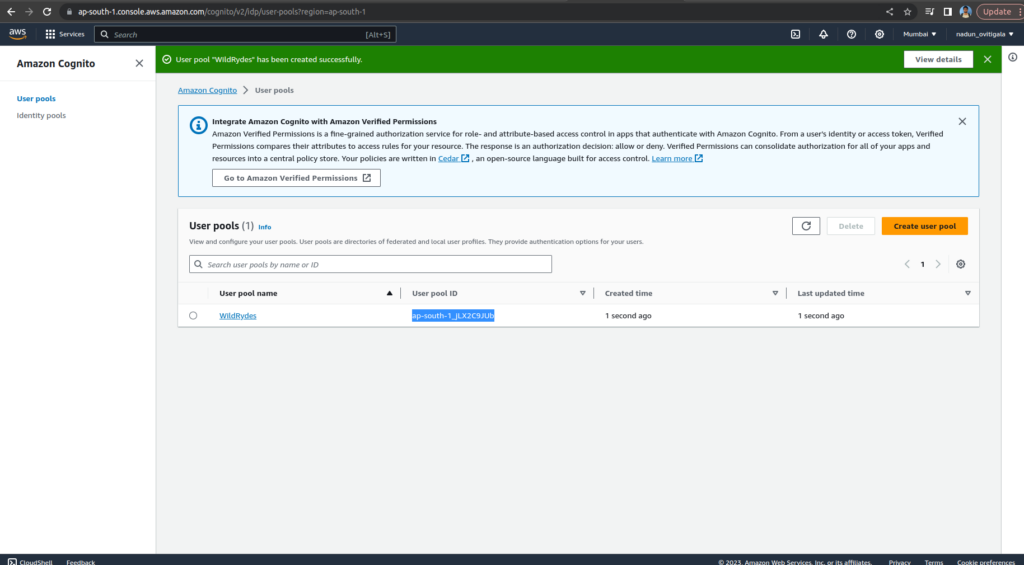Select Identity pools in the sidebar

pyautogui.click(x=41, y=116)
